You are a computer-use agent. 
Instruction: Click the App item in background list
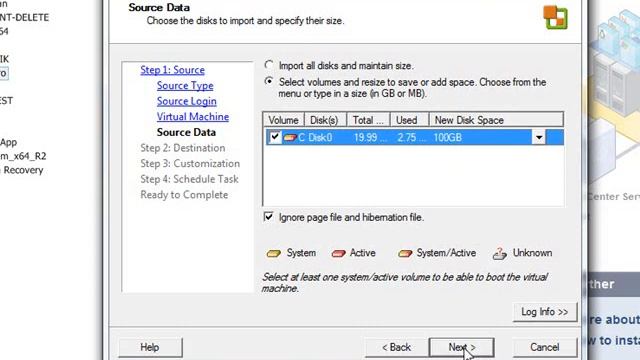pos(9,142)
